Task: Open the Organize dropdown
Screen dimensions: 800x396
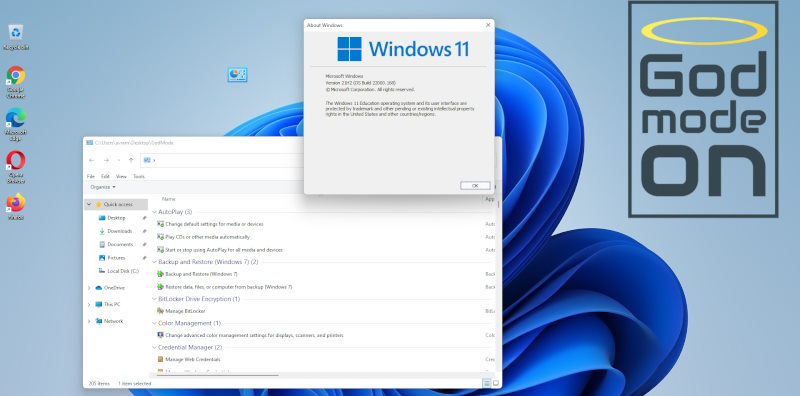Action: pyautogui.click(x=103, y=187)
